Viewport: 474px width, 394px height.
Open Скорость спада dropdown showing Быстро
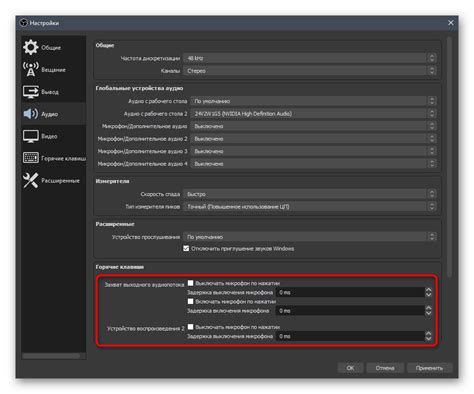[310, 194]
